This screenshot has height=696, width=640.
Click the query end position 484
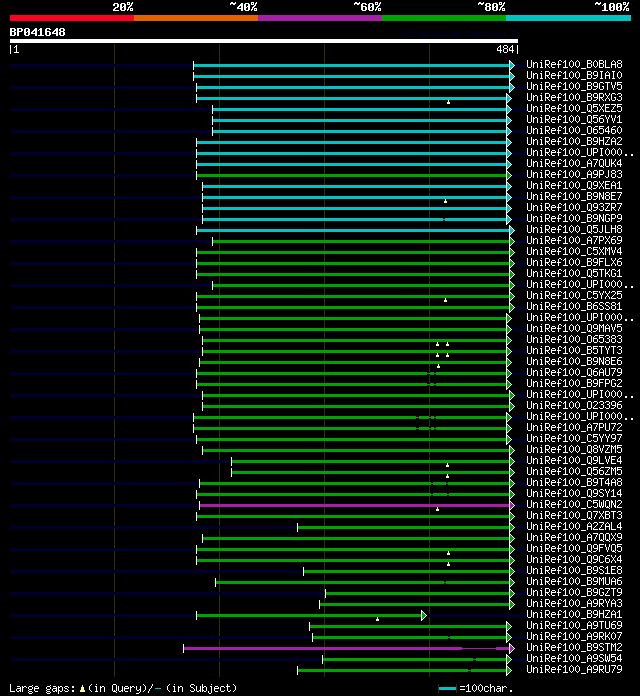(x=505, y=49)
